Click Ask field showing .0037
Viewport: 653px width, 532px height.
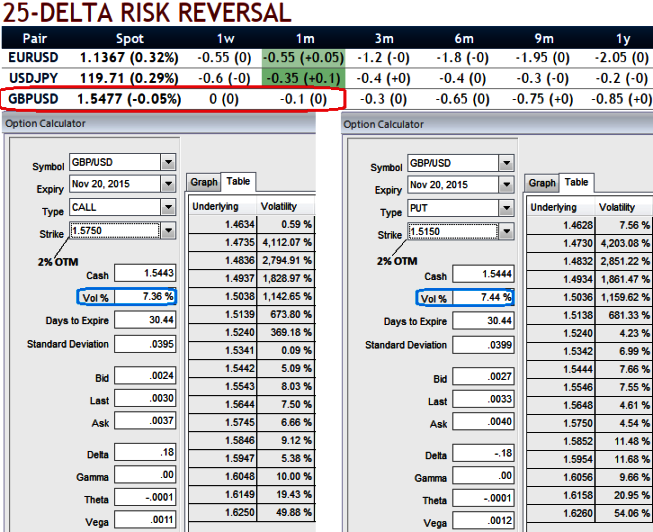coord(145,421)
